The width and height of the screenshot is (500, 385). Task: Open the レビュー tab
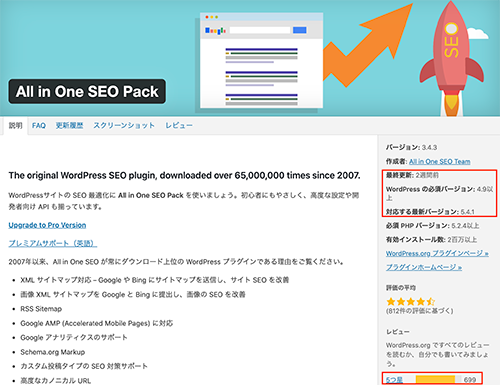tap(179, 126)
